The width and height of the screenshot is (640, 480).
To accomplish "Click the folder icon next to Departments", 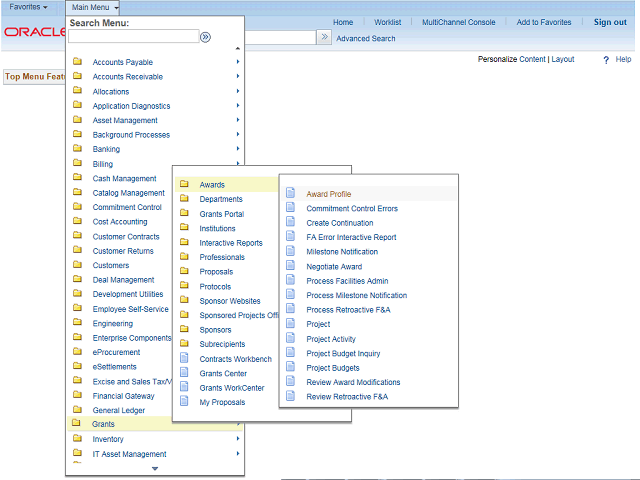I will [x=184, y=199].
